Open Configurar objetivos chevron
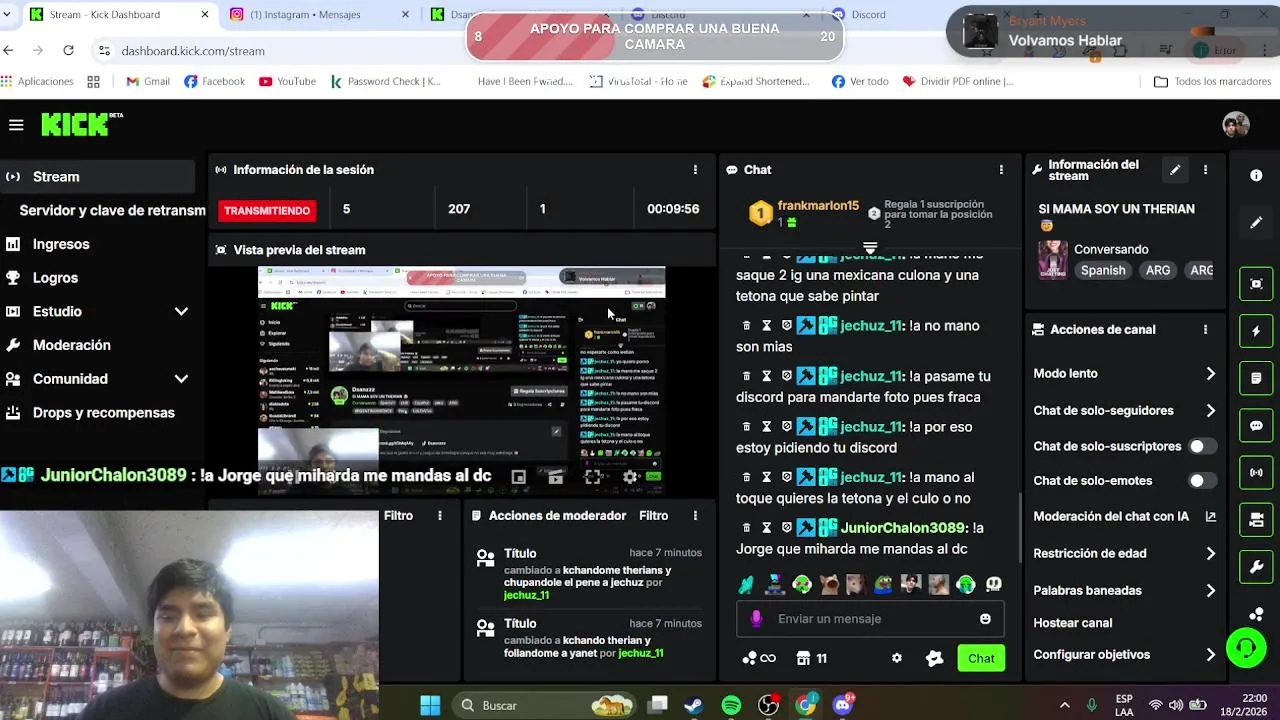The width and height of the screenshot is (1280, 720). point(1210,655)
